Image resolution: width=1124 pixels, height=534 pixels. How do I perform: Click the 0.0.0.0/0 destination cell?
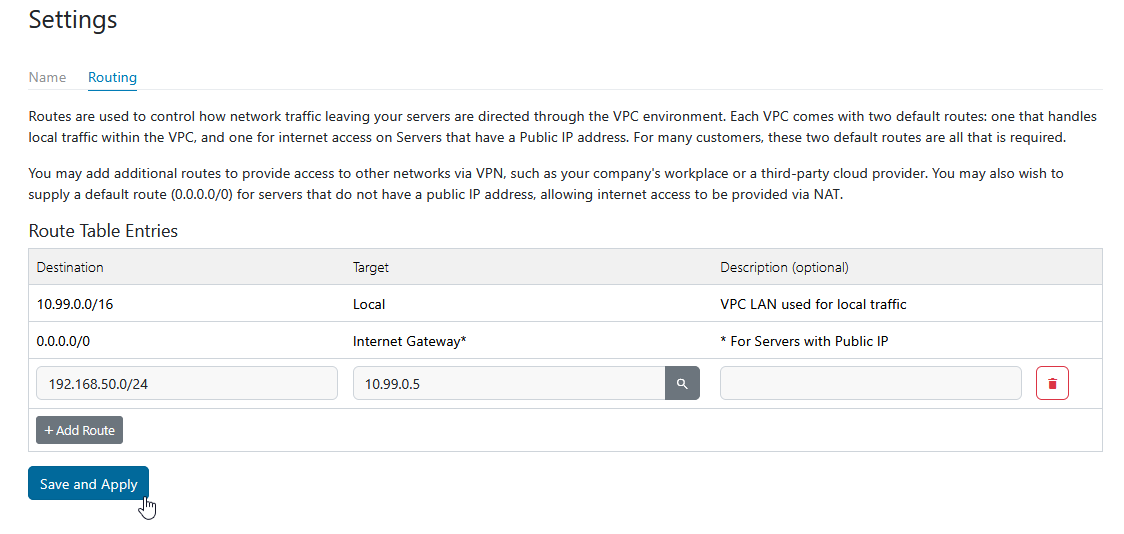[63, 342]
